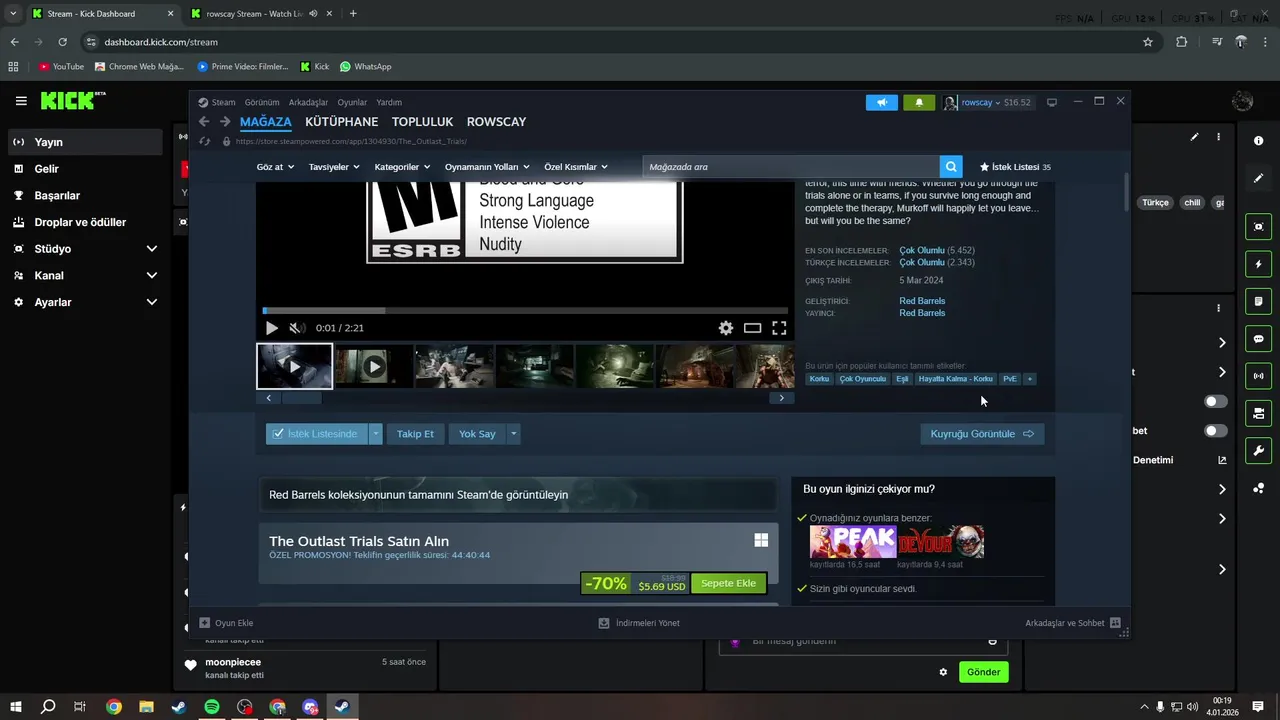Switch to the TOPLULUK tab
Viewport: 1280px width, 720px height.
click(422, 122)
